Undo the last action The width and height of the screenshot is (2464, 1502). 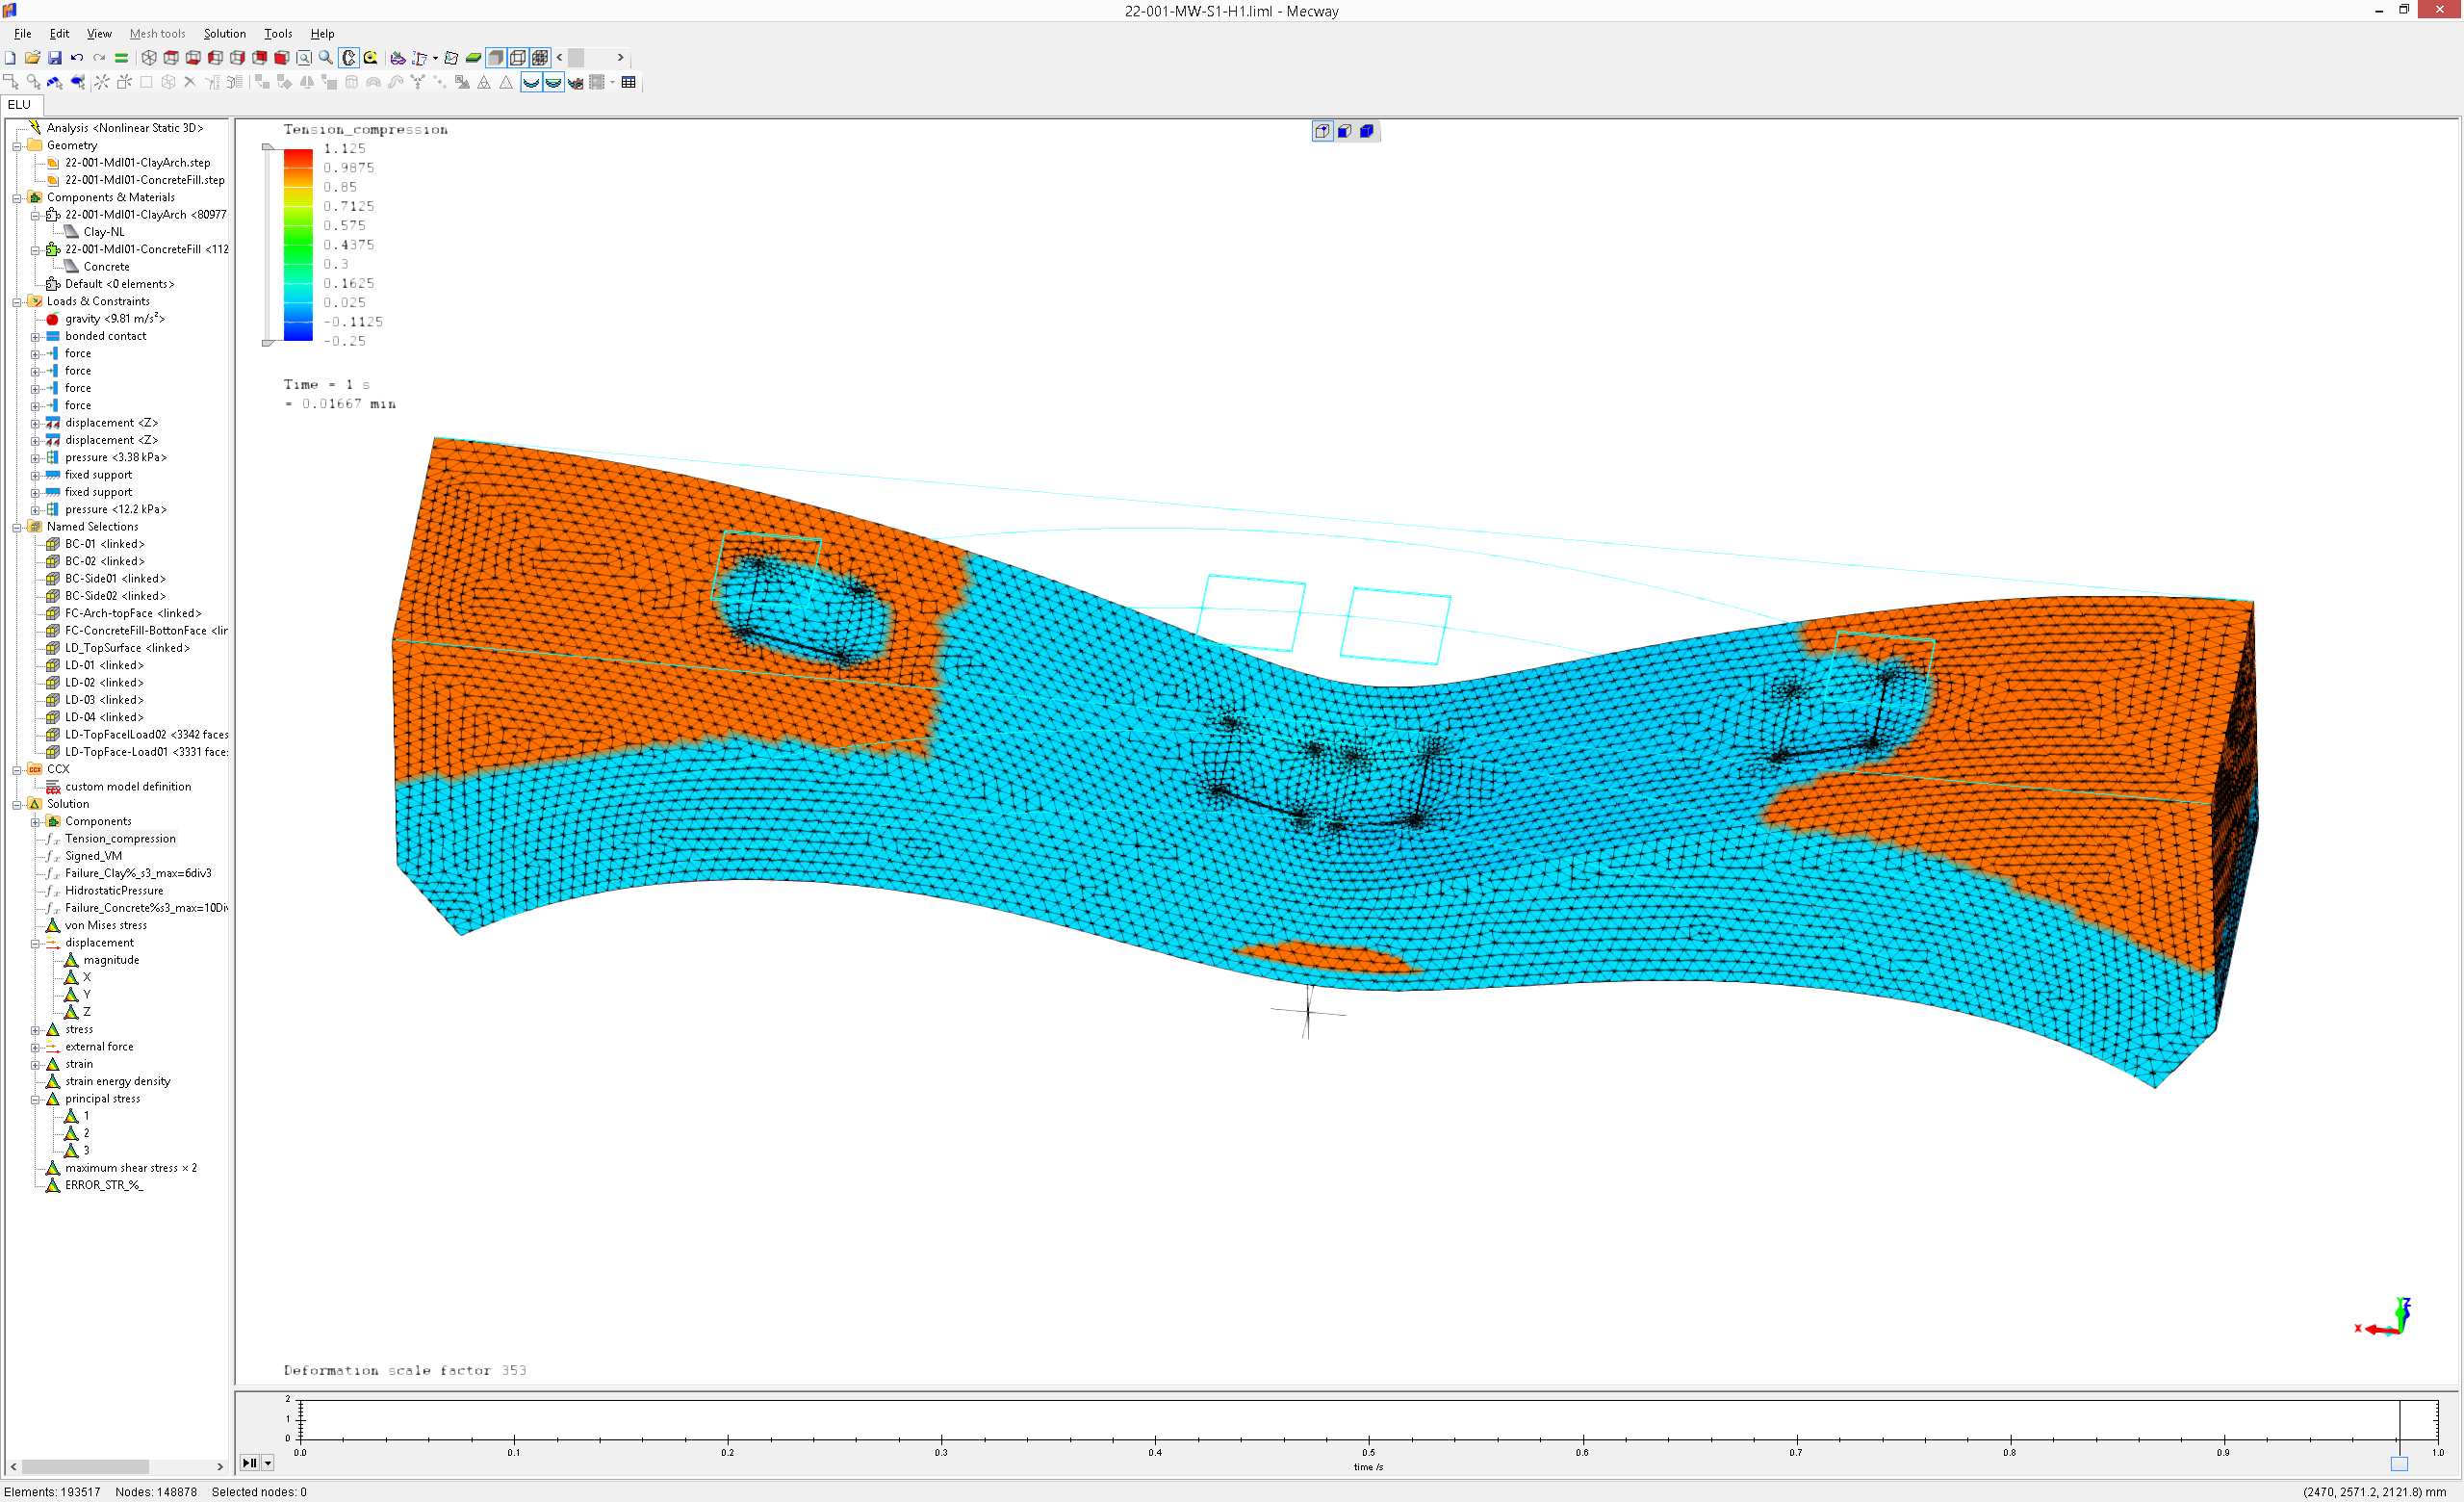77,58
